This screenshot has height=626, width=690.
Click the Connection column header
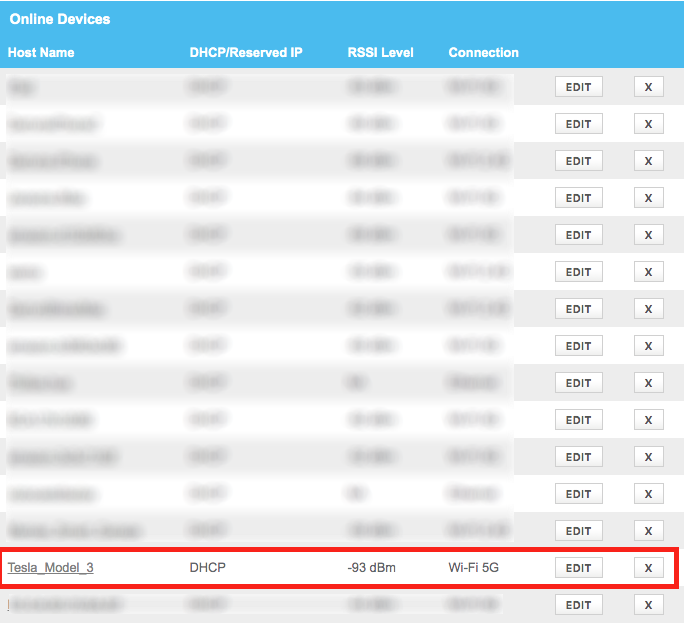tap(484, 53)
